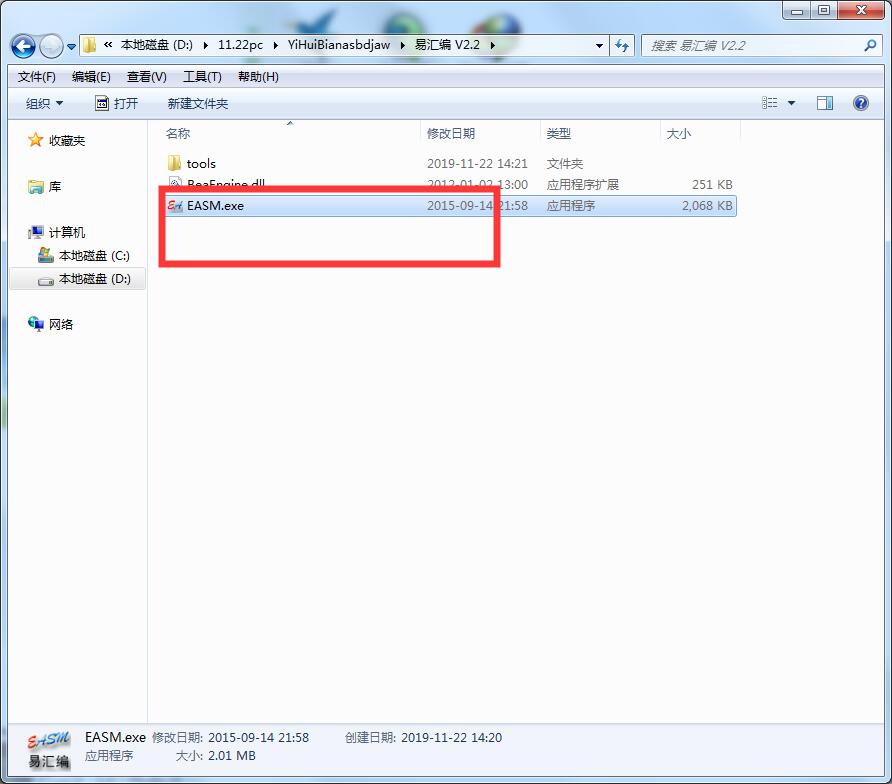
Task: Click 大小 2.01 MB in details pane
Action: (x=216, y=756)
